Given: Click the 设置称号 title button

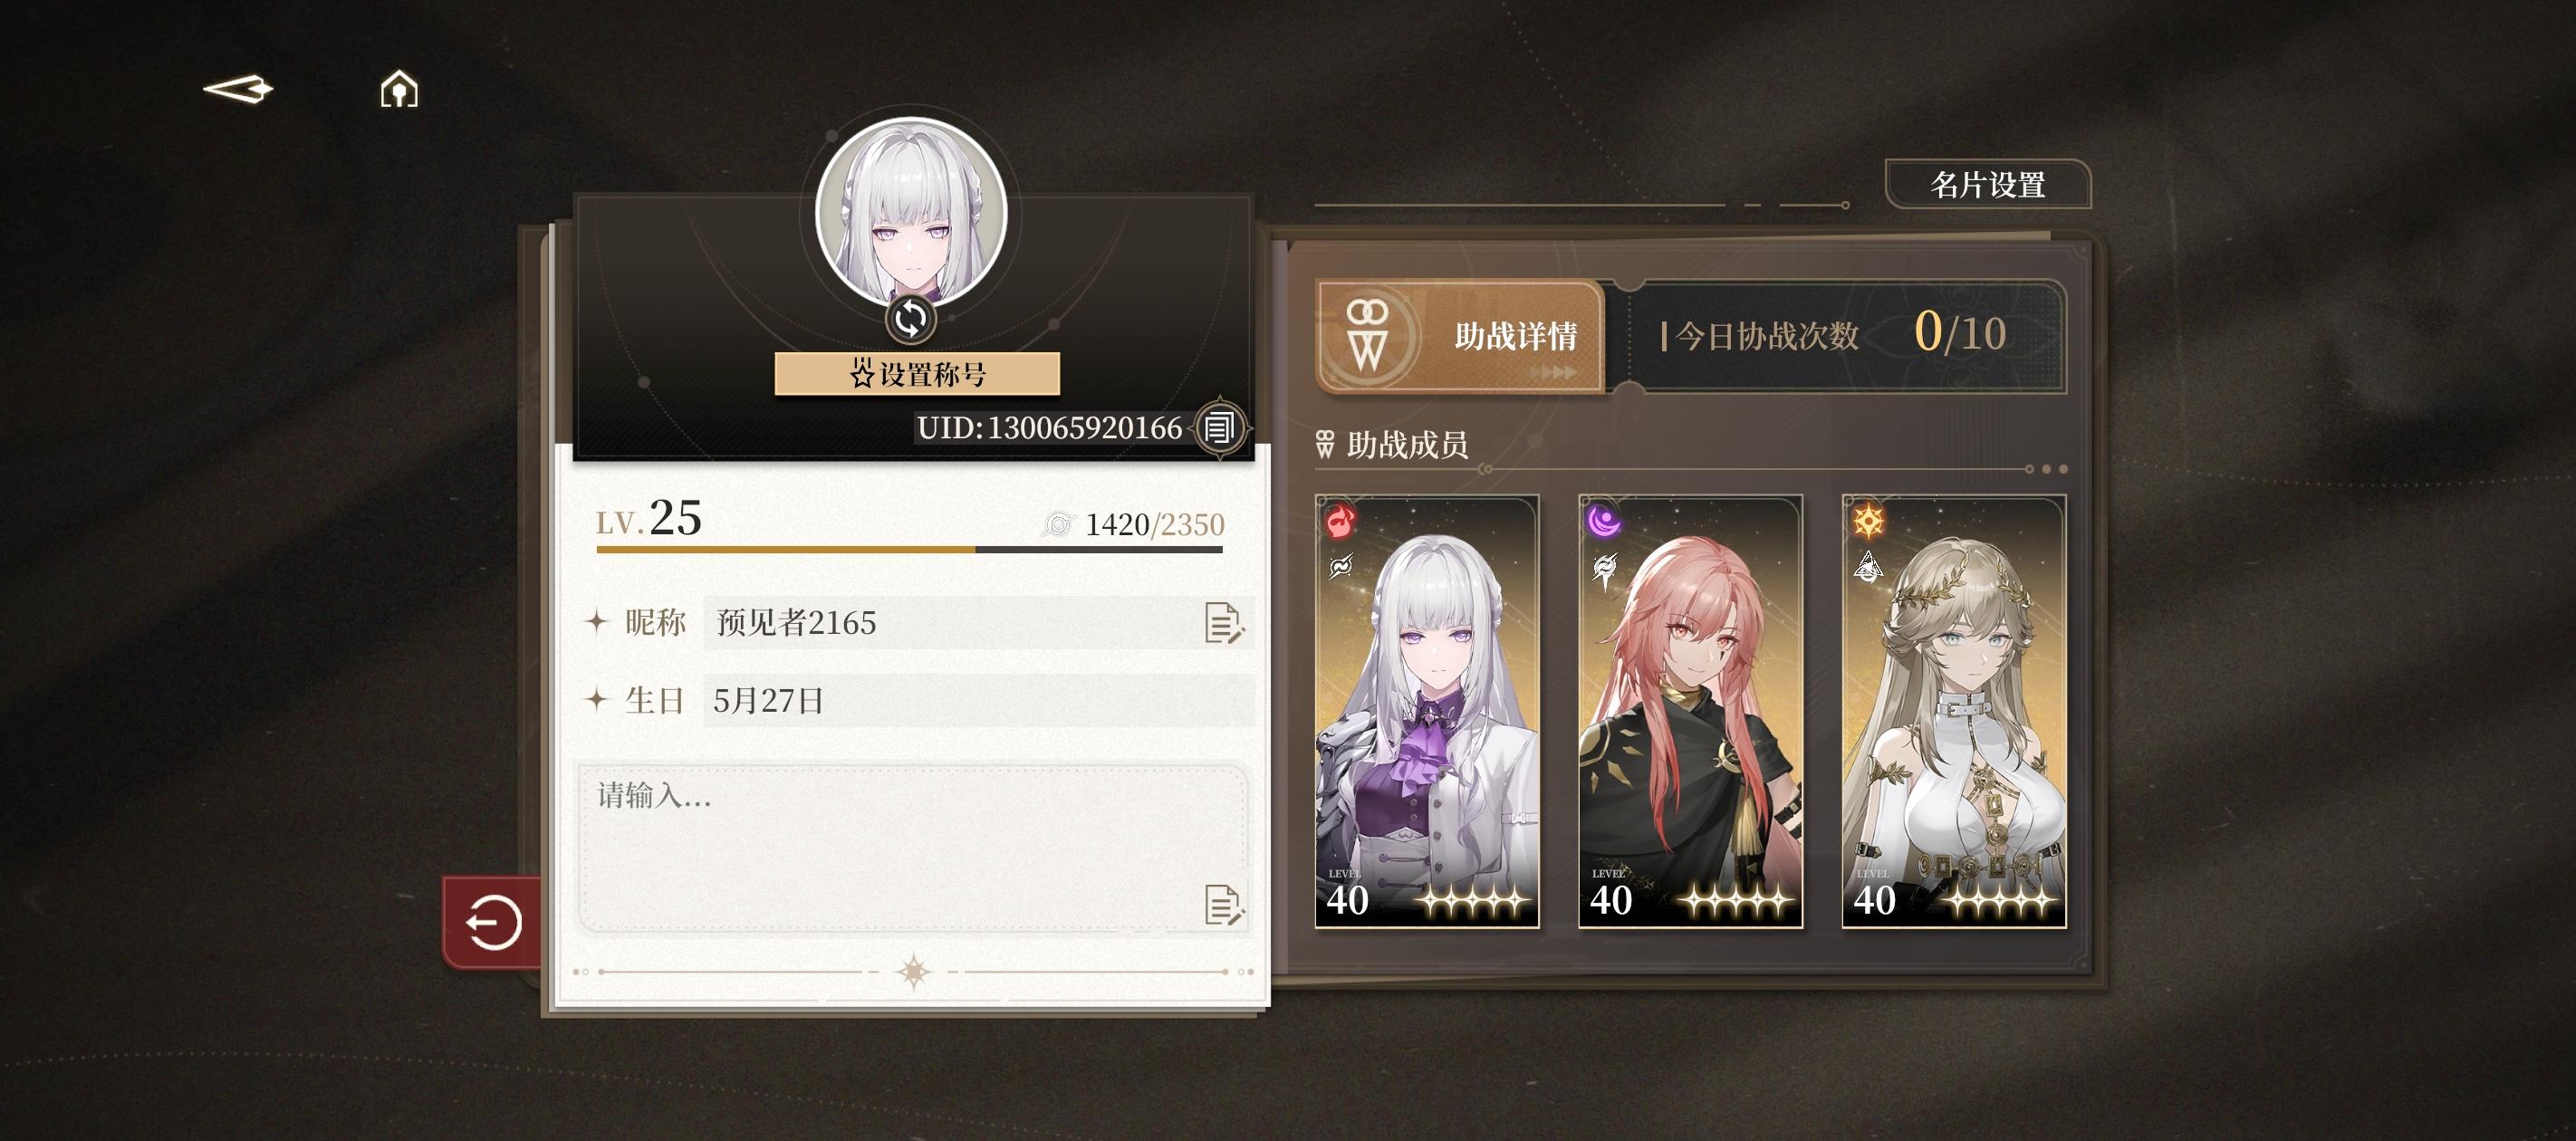Looking at the screenshot, I should [917, 374].
